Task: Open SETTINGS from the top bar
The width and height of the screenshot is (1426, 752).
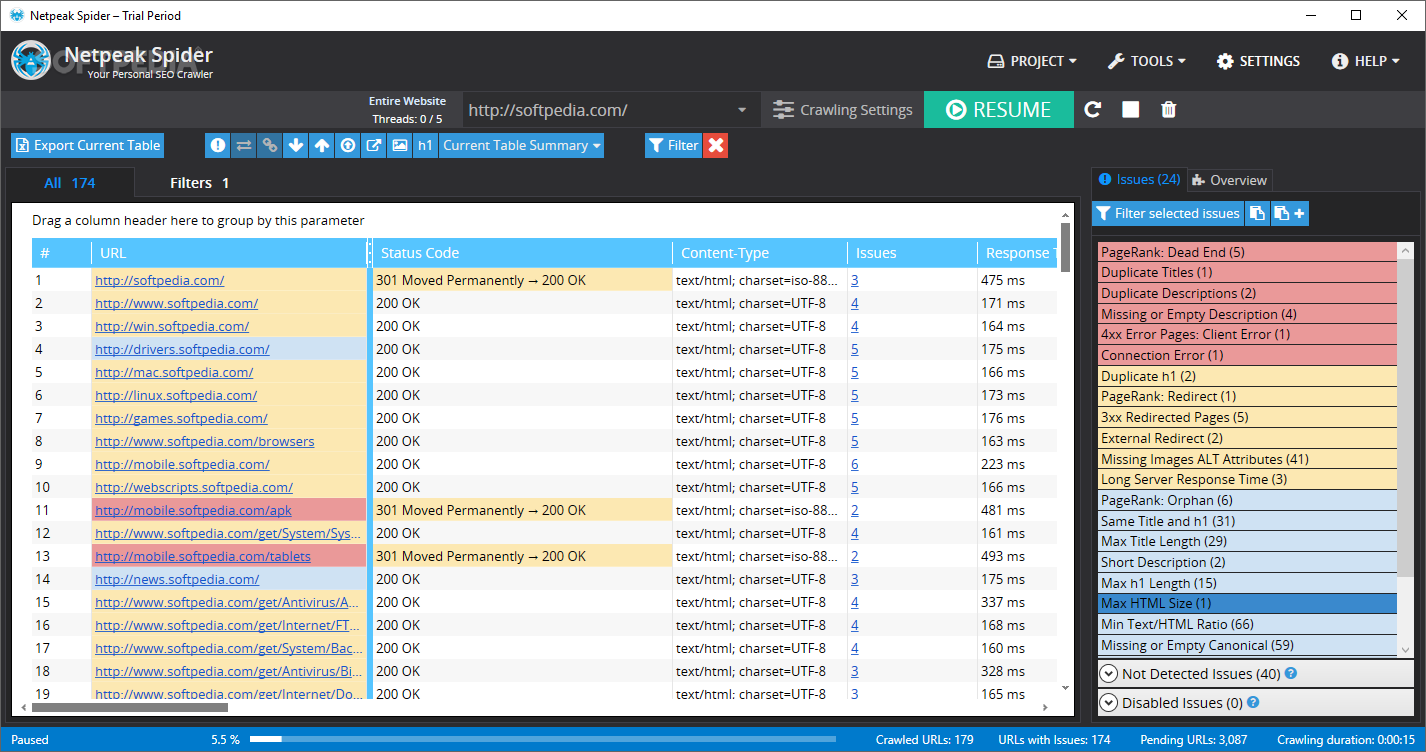Action: [x=1258, y=61]
